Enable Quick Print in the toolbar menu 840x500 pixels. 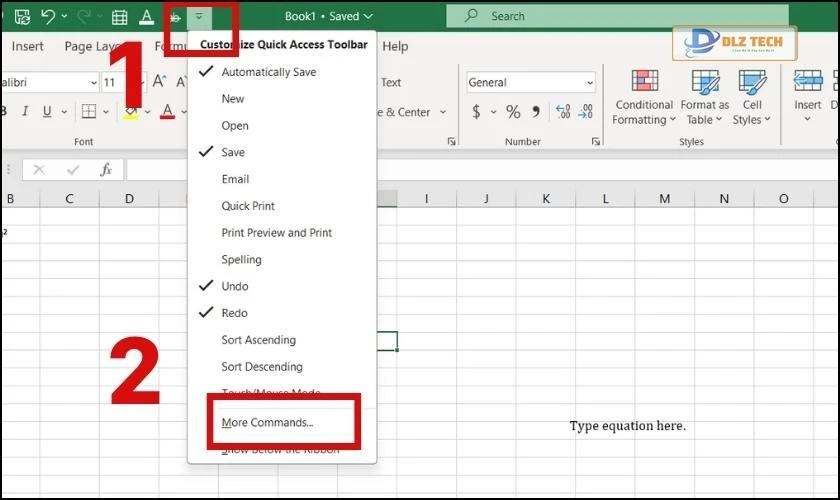[248, 206]
